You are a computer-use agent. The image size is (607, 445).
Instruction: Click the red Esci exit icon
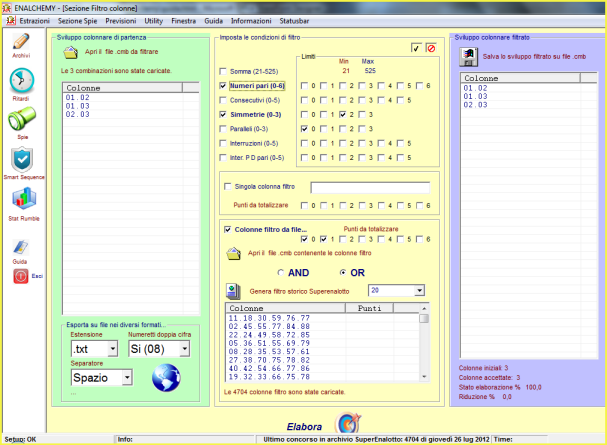coord(21,276)
